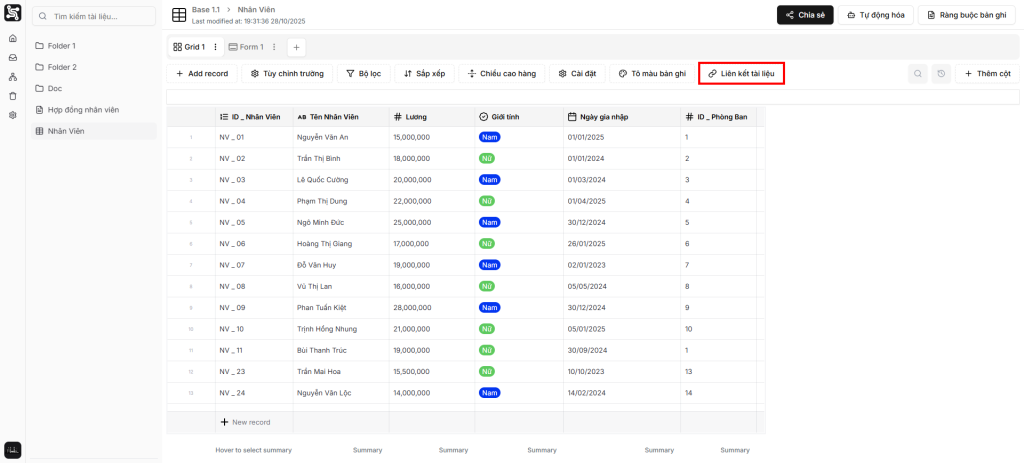Screen dimensions: 1024x463
Task: Open the Grid 1 three-dot options menu
Action: 215,47
